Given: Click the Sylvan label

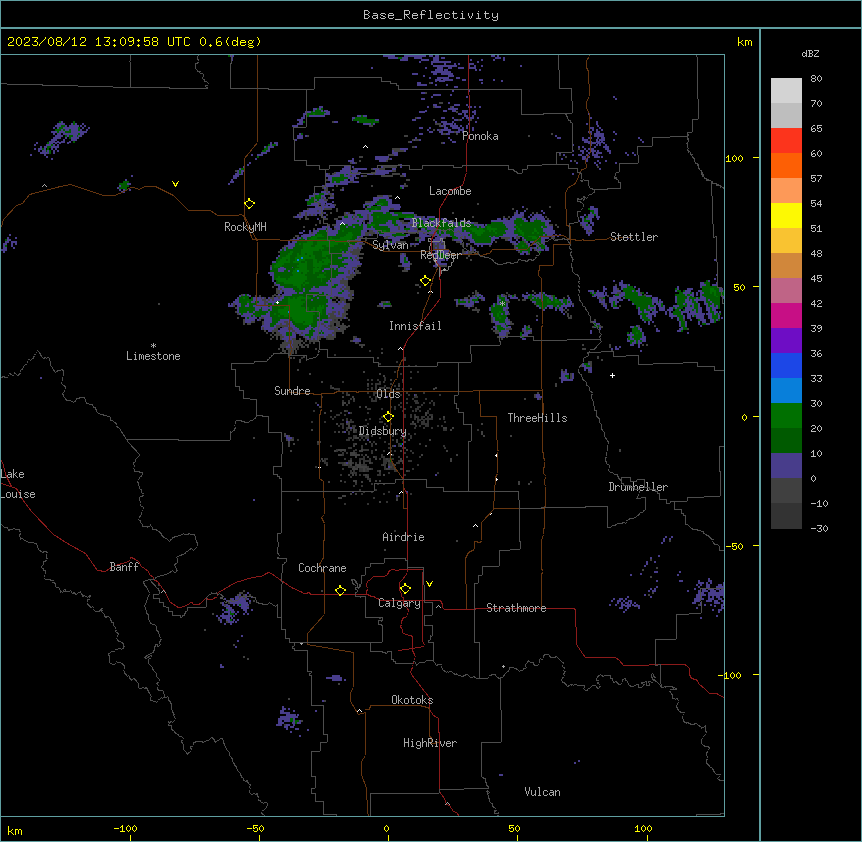Looking at the screenshot, I should pyautogui.click(x=390, y=245).
